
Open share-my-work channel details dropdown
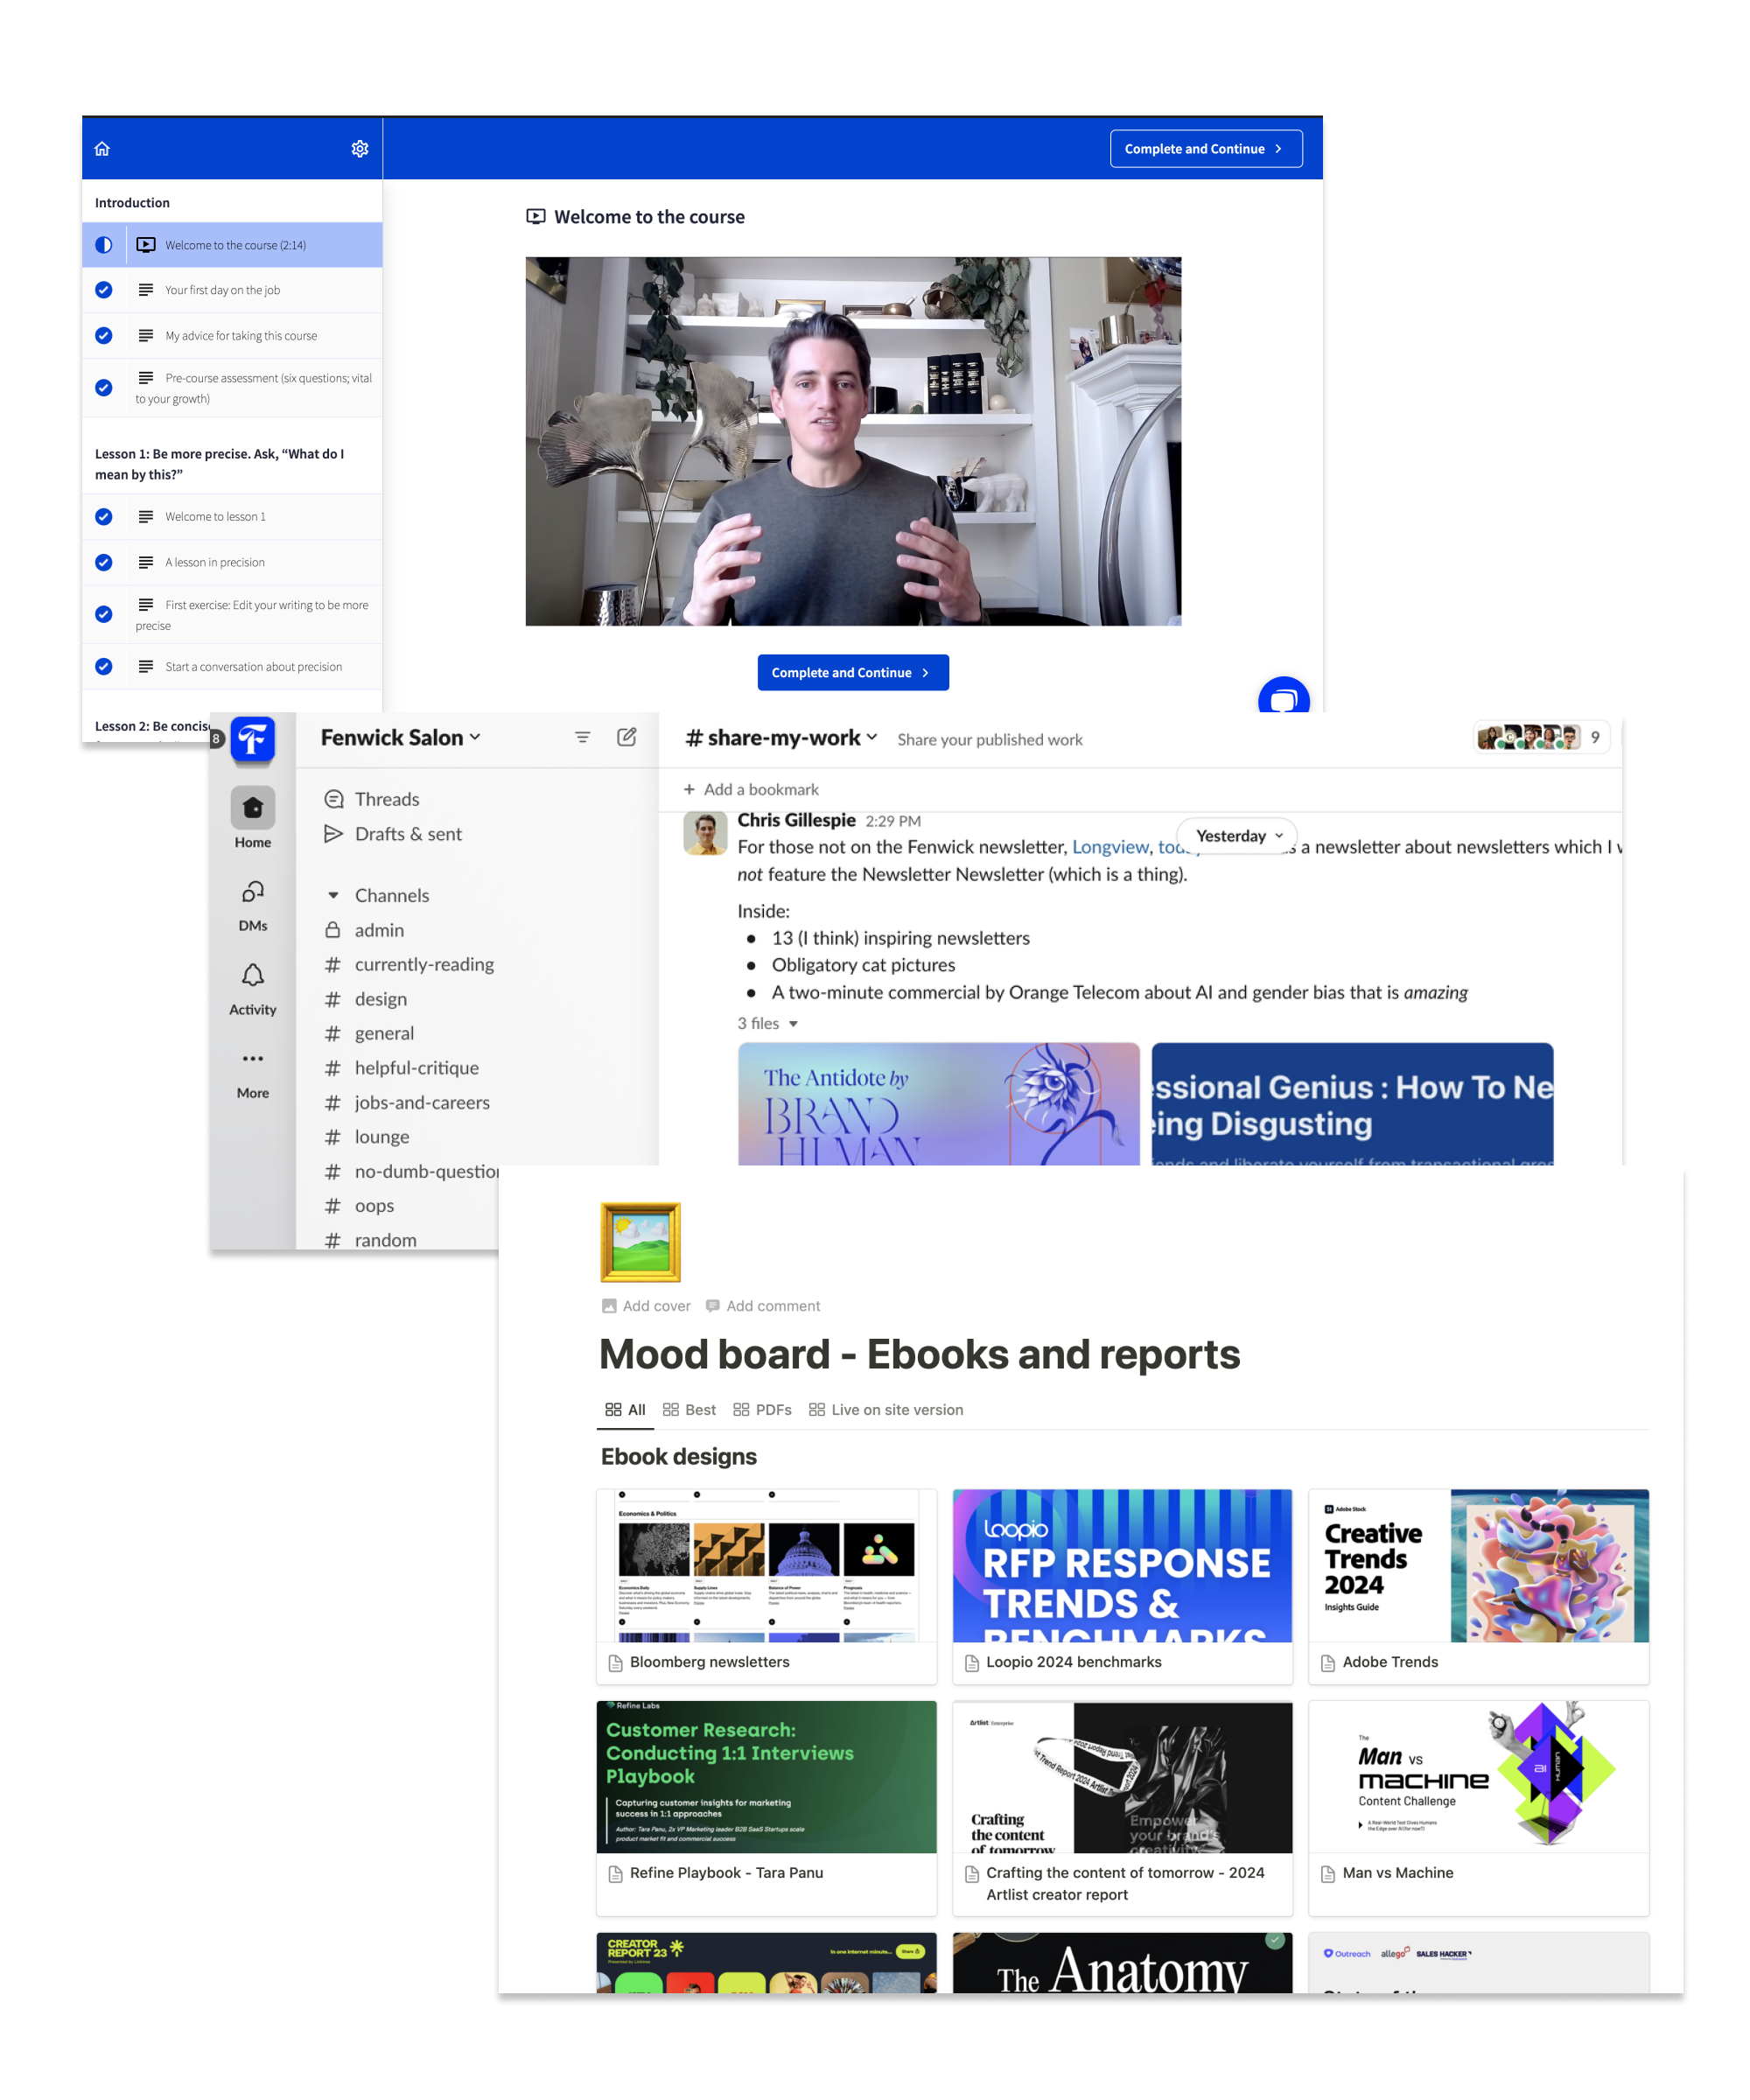(x=781, y=738)
